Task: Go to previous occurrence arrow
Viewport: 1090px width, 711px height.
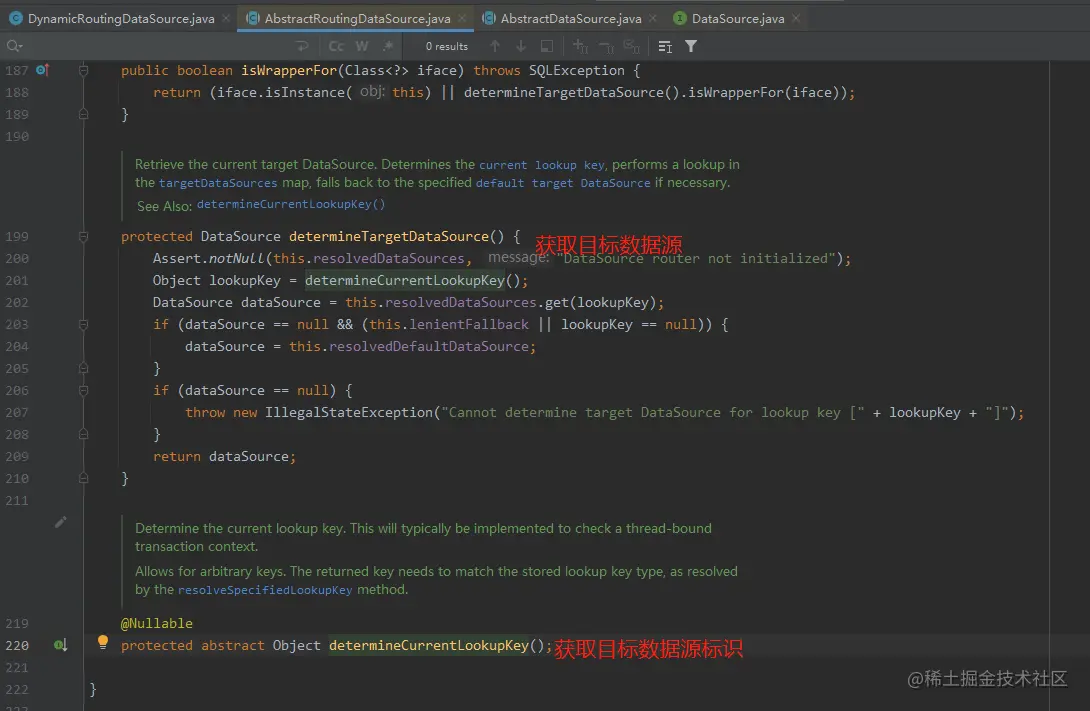Action: (494, 46)
